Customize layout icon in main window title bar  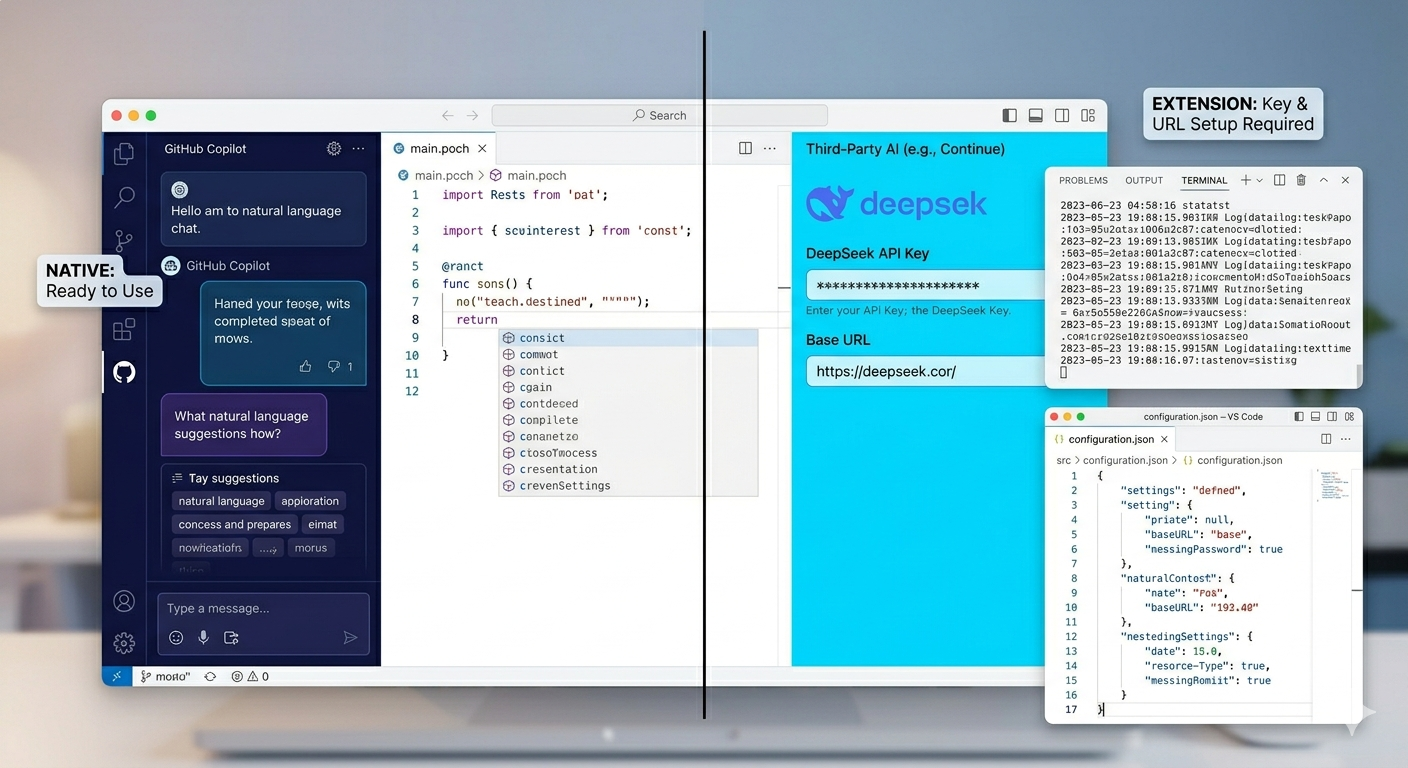[1088, 115]
